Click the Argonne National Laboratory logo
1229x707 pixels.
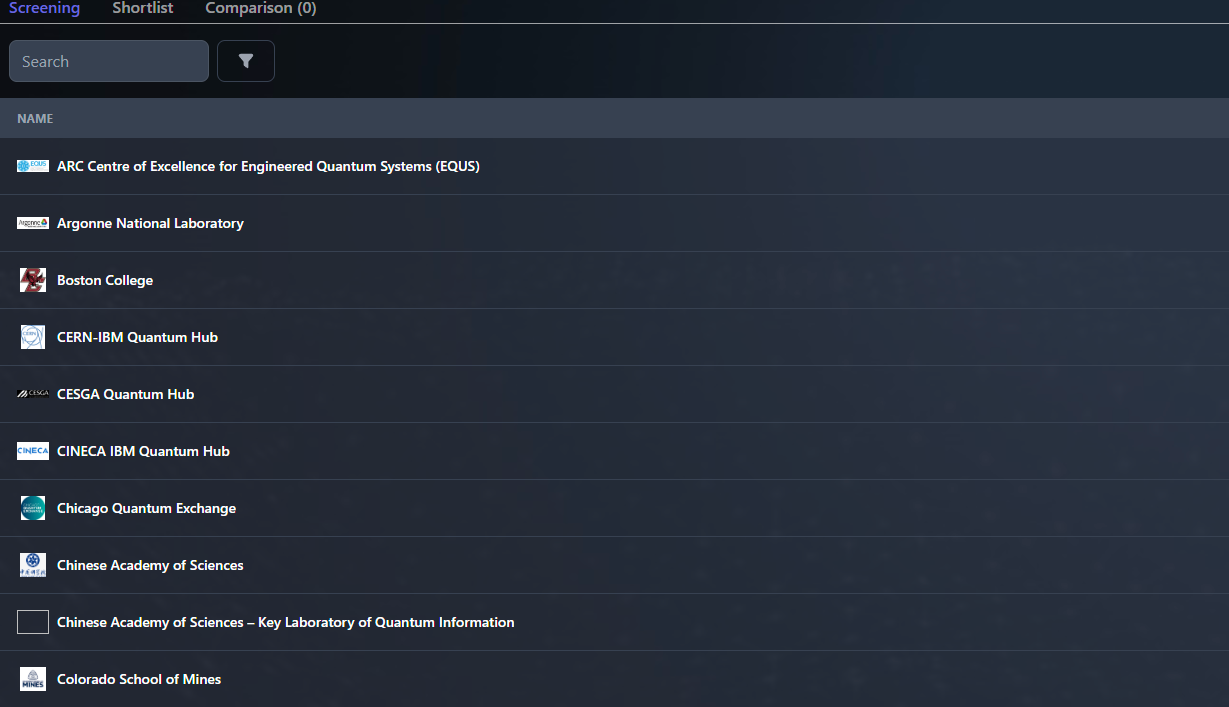pos(33,223)
